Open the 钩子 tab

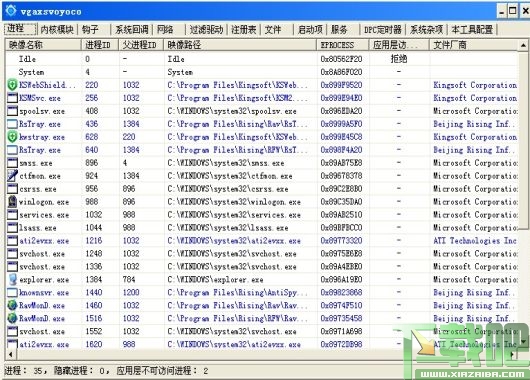tap(90, 30)
